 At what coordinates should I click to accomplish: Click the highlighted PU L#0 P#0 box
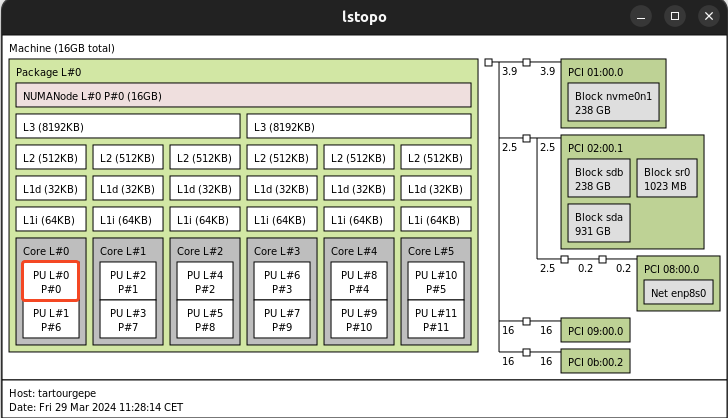[x=50, y=281]
